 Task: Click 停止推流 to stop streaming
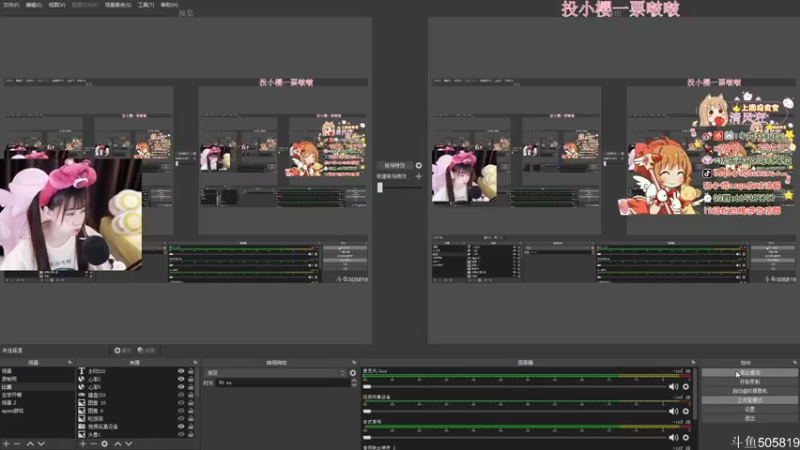point(749,373)
